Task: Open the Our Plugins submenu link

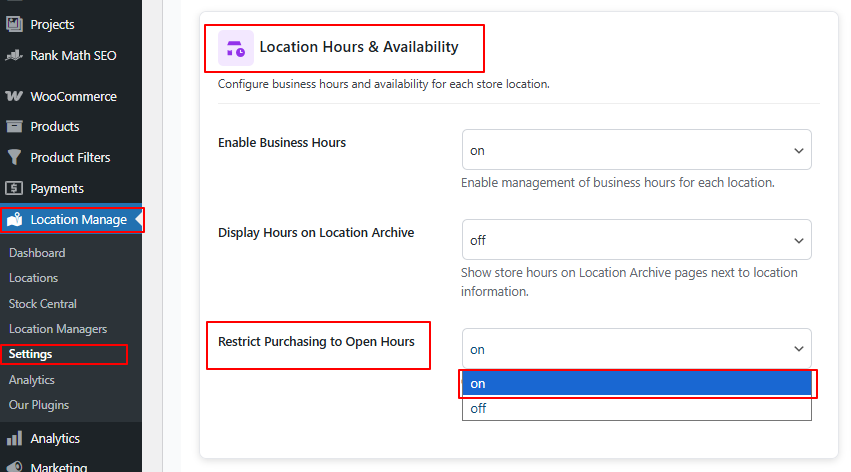Action: coord(39,405)
